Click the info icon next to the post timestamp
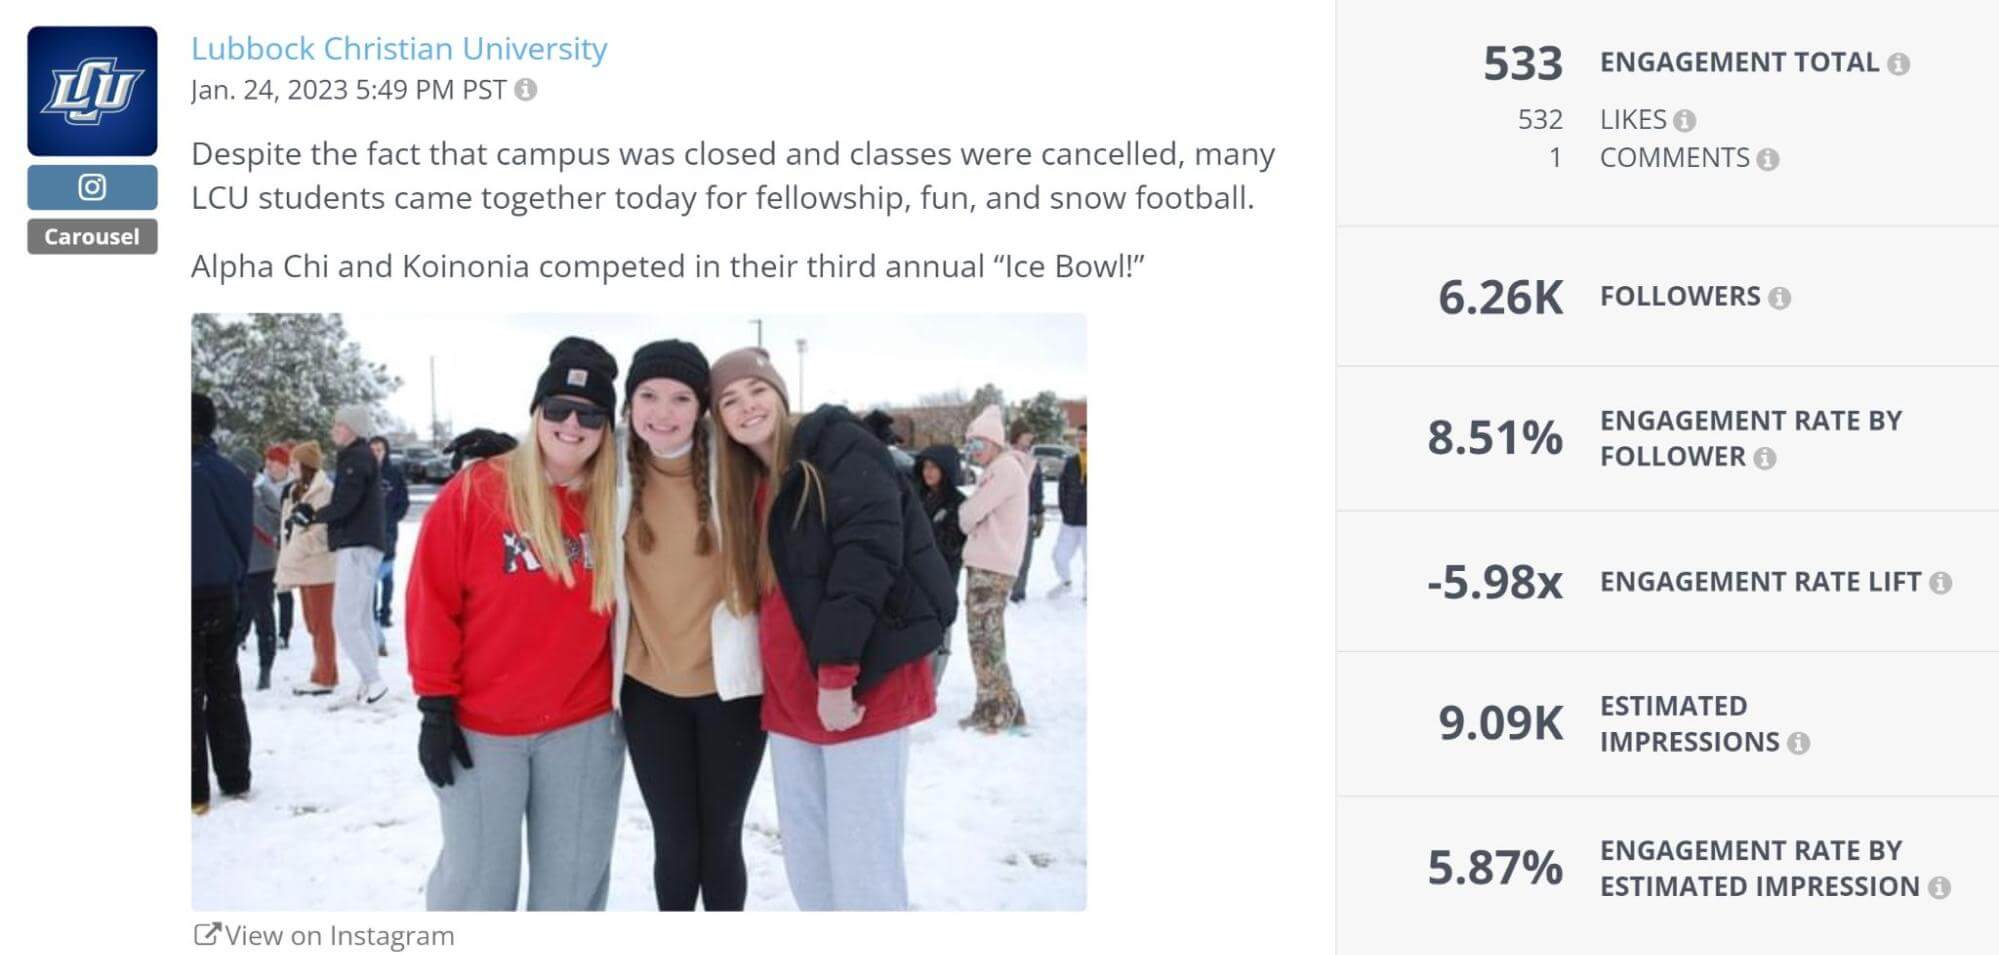The width and height of the screenshot is (1999, 955). [x=525, y=94]
